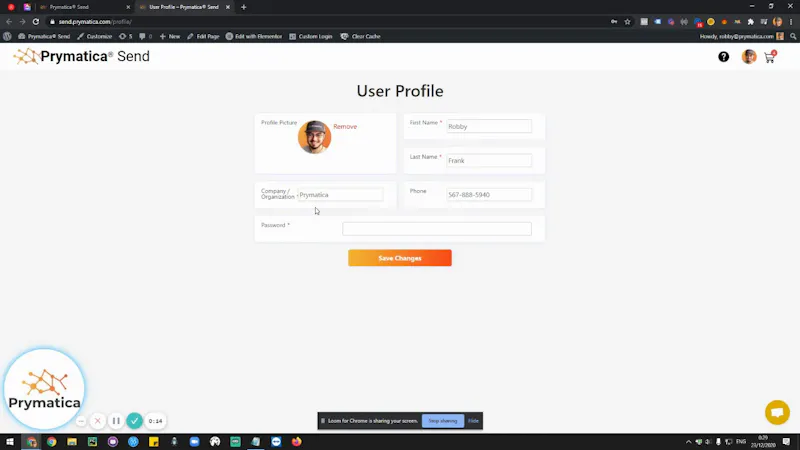Click the WordPress logo in admin bar
Viewport: 800px width, 450px height.
(x=7, y=36)
